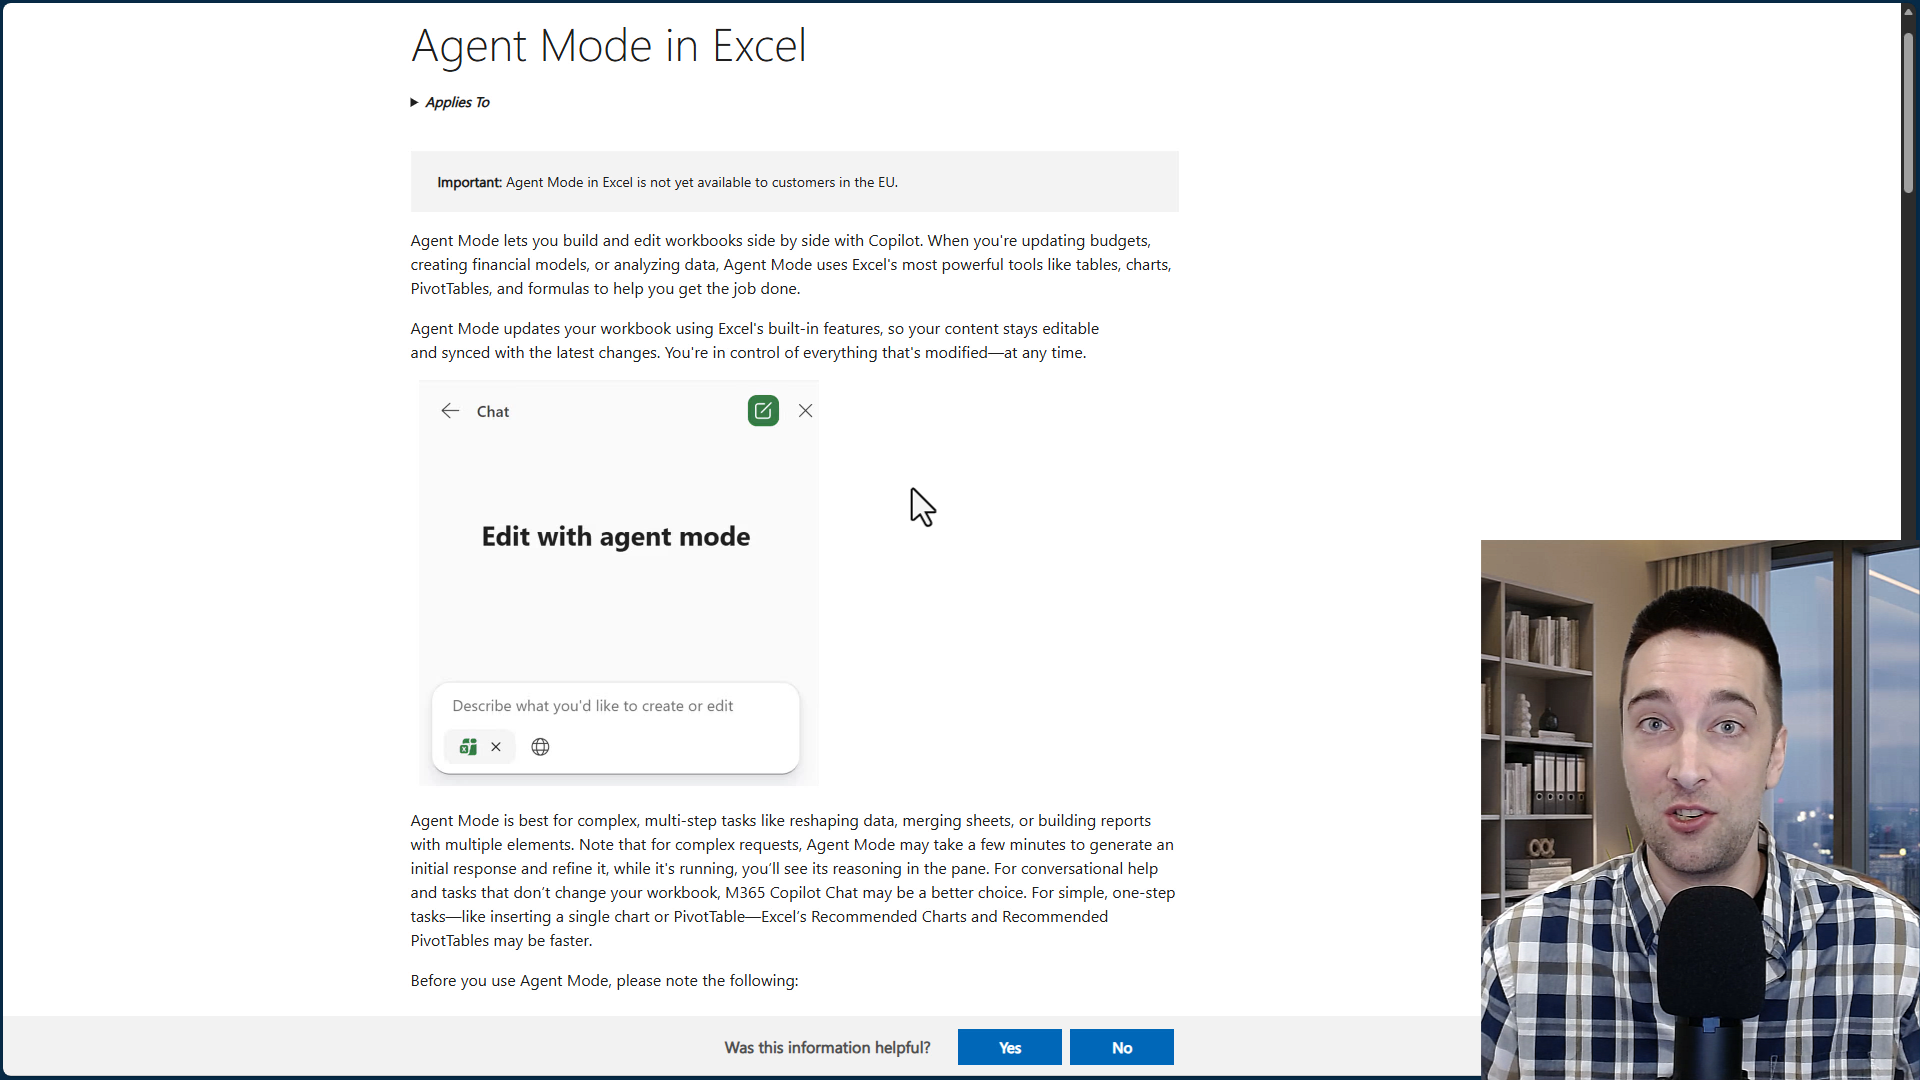Click the green new chat compose icon

pos(763,411)
